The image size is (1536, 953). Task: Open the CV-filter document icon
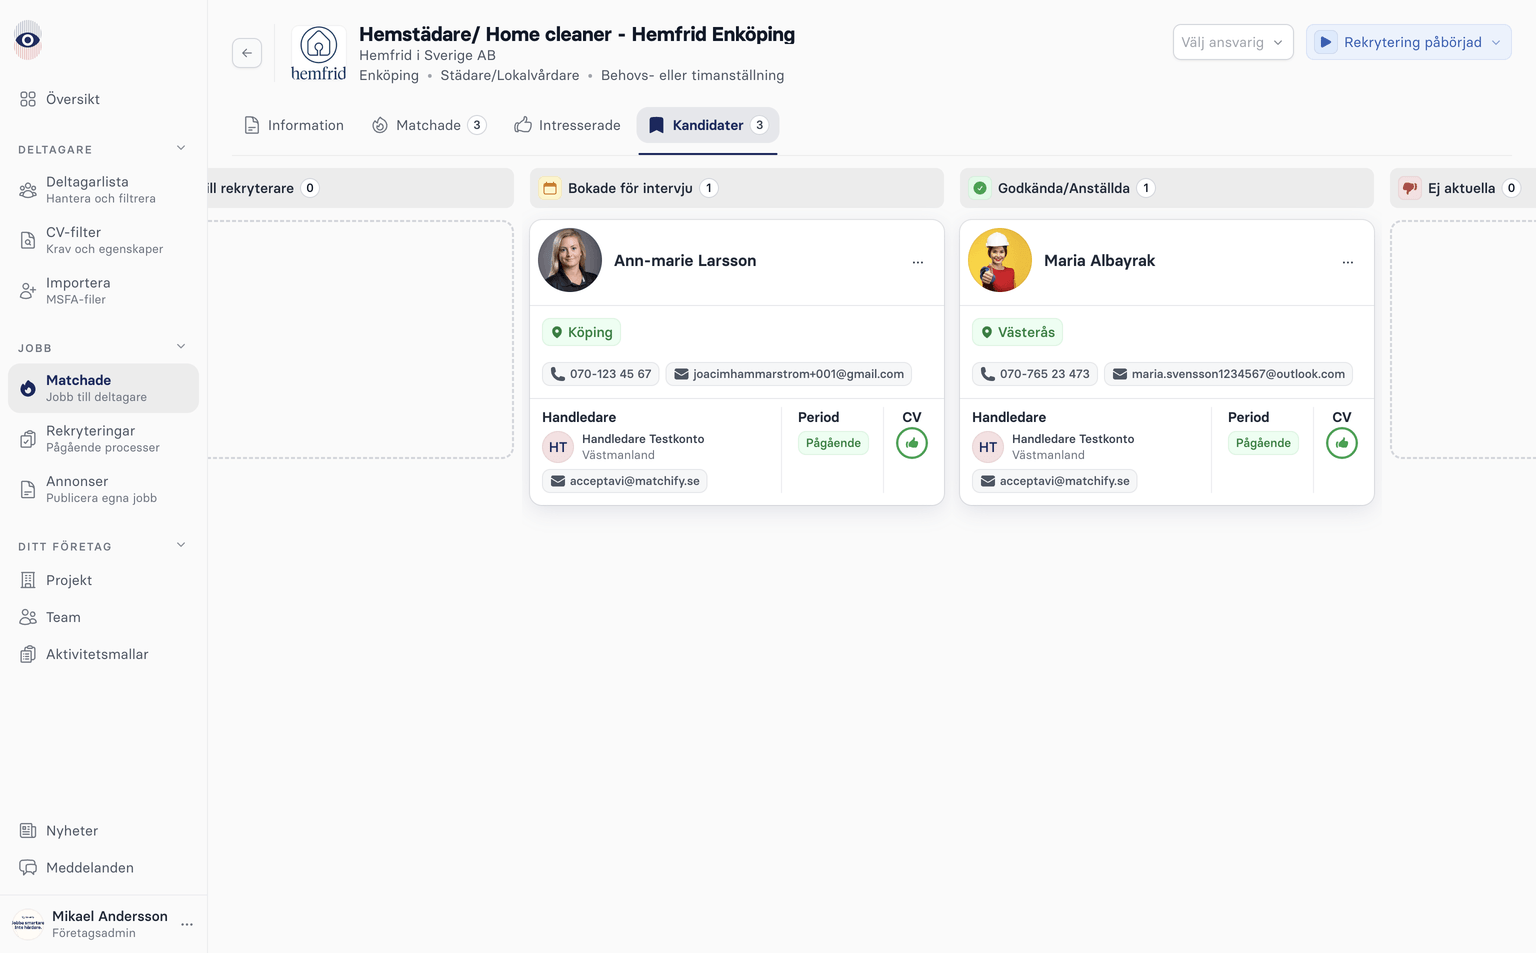(x=27, y=239)
